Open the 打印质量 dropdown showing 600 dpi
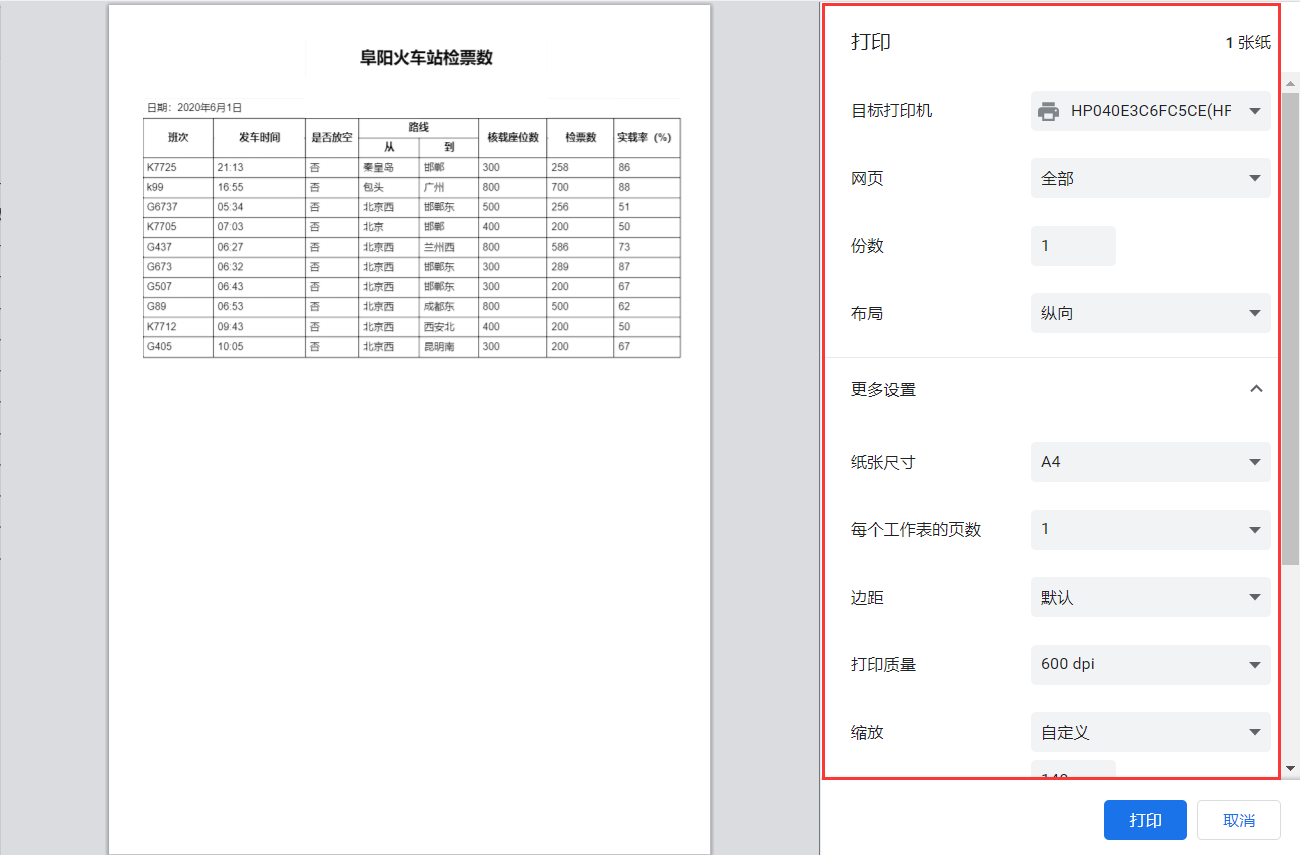The image size is (1300, 855). click(1151, 664)
